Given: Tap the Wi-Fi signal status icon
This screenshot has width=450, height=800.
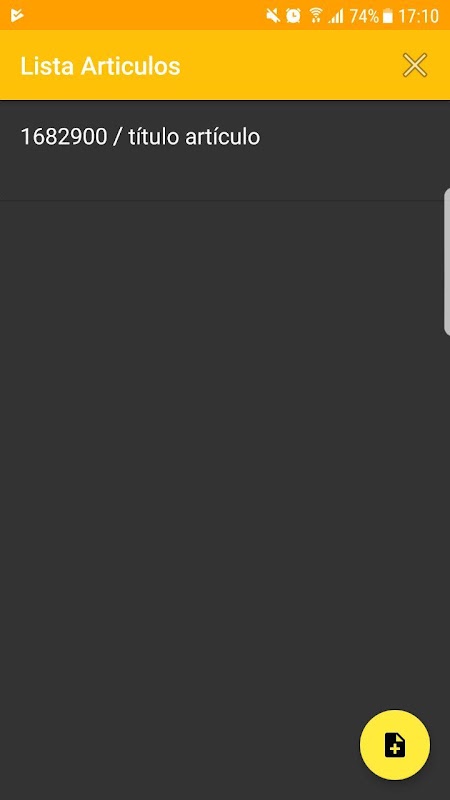Looking at the screenshot, I should (316, 16).
